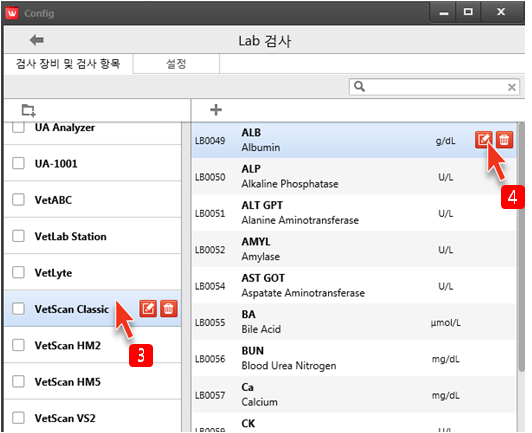Select the UA-1001 equipment row
Viewport: 532px width, 433px height.
[x=93, y=163]
